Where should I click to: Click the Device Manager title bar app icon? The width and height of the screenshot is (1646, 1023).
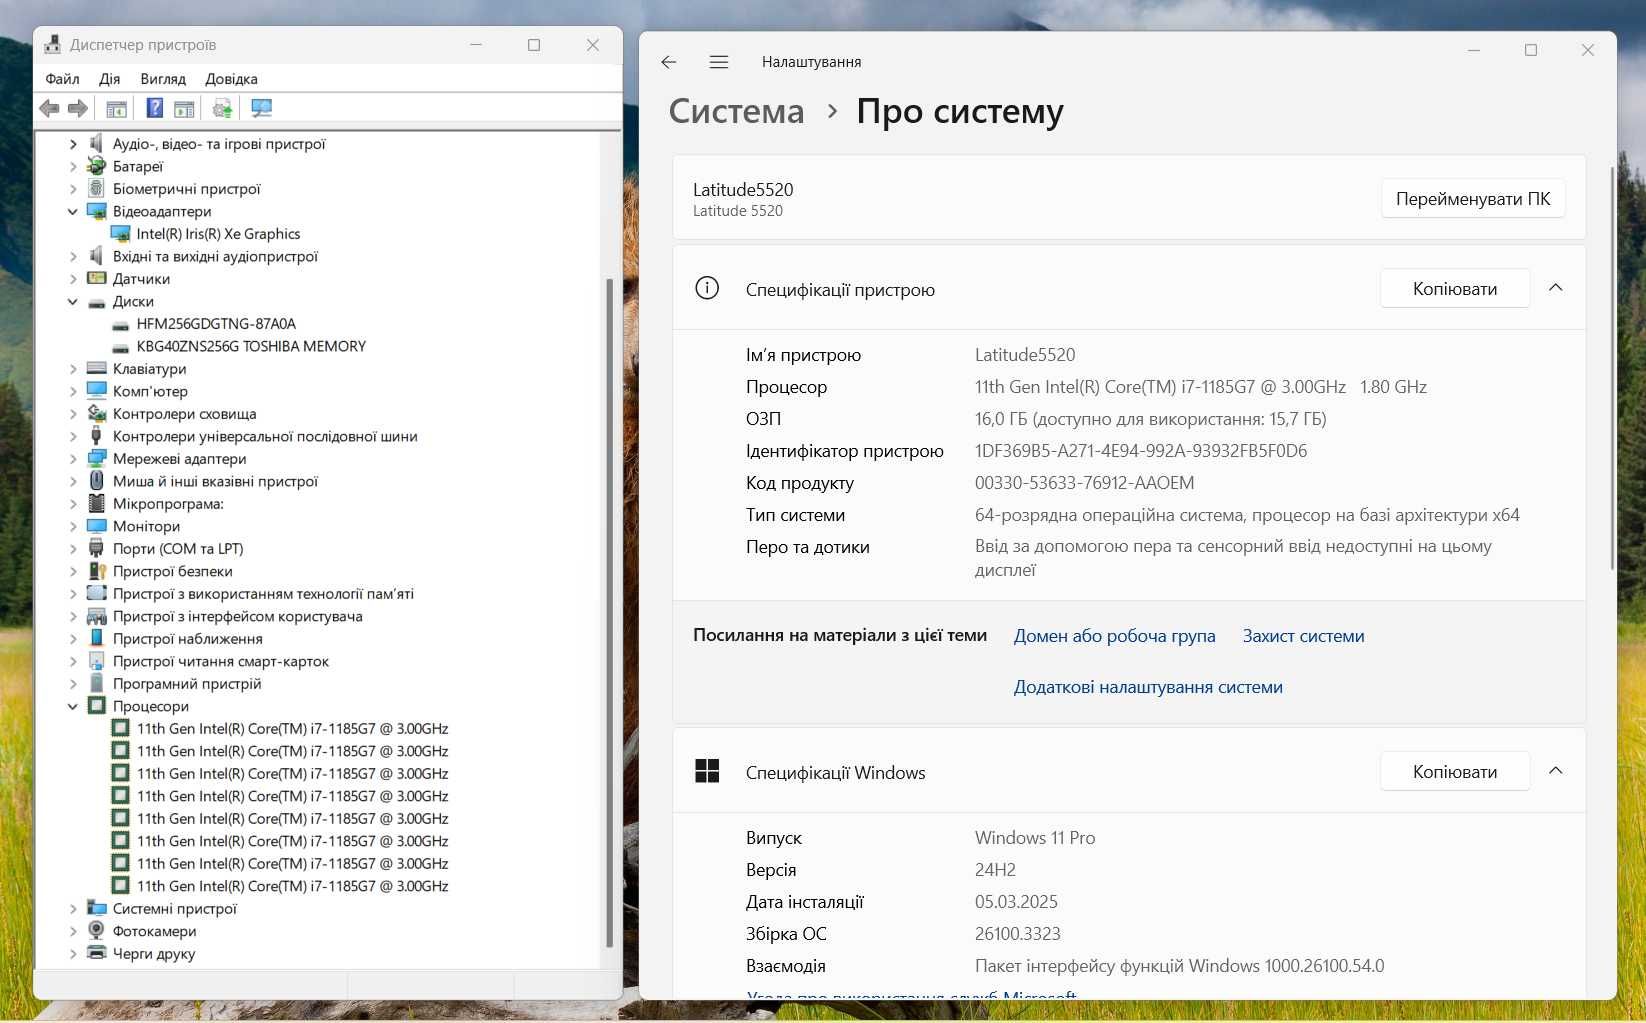point(53,45)
